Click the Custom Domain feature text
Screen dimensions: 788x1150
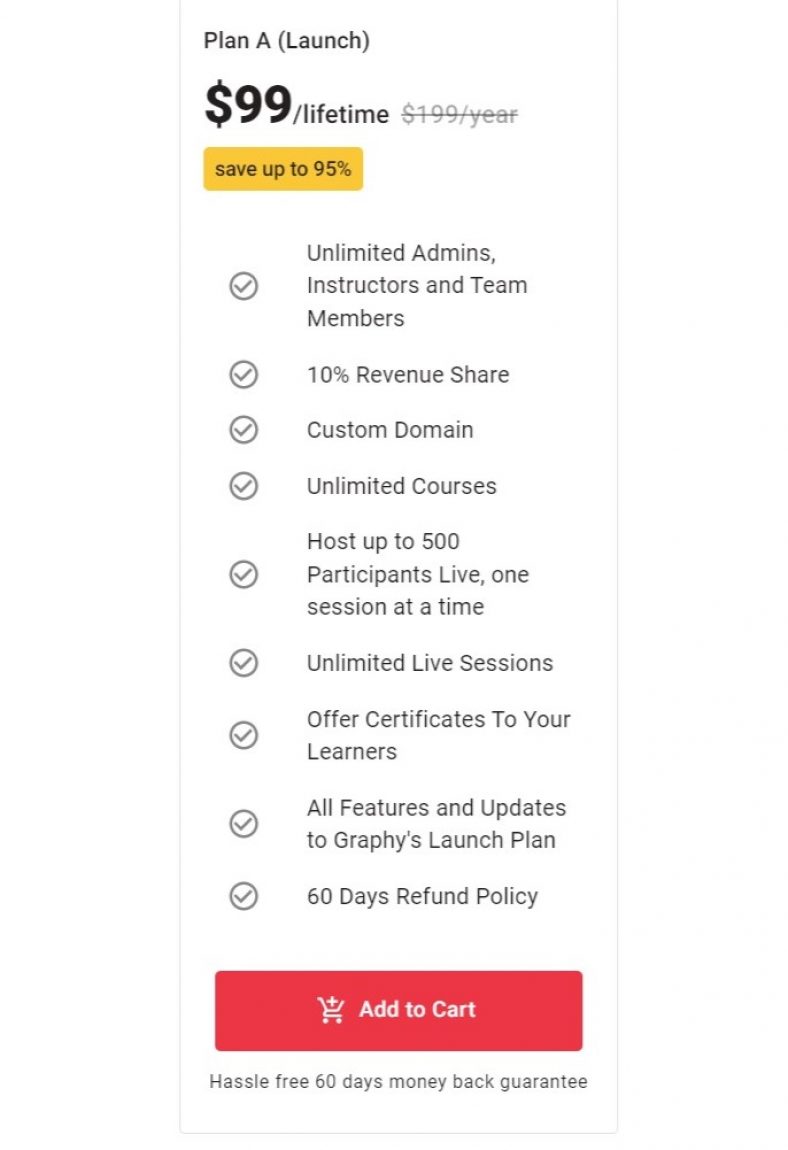[x=390, y=430]
